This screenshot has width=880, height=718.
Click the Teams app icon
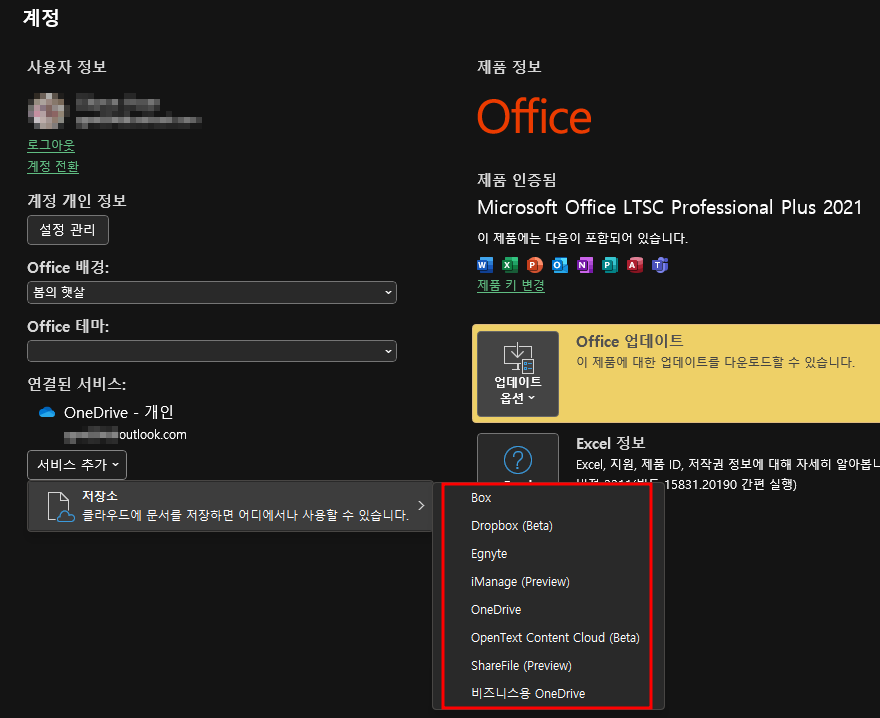(660, 264)
